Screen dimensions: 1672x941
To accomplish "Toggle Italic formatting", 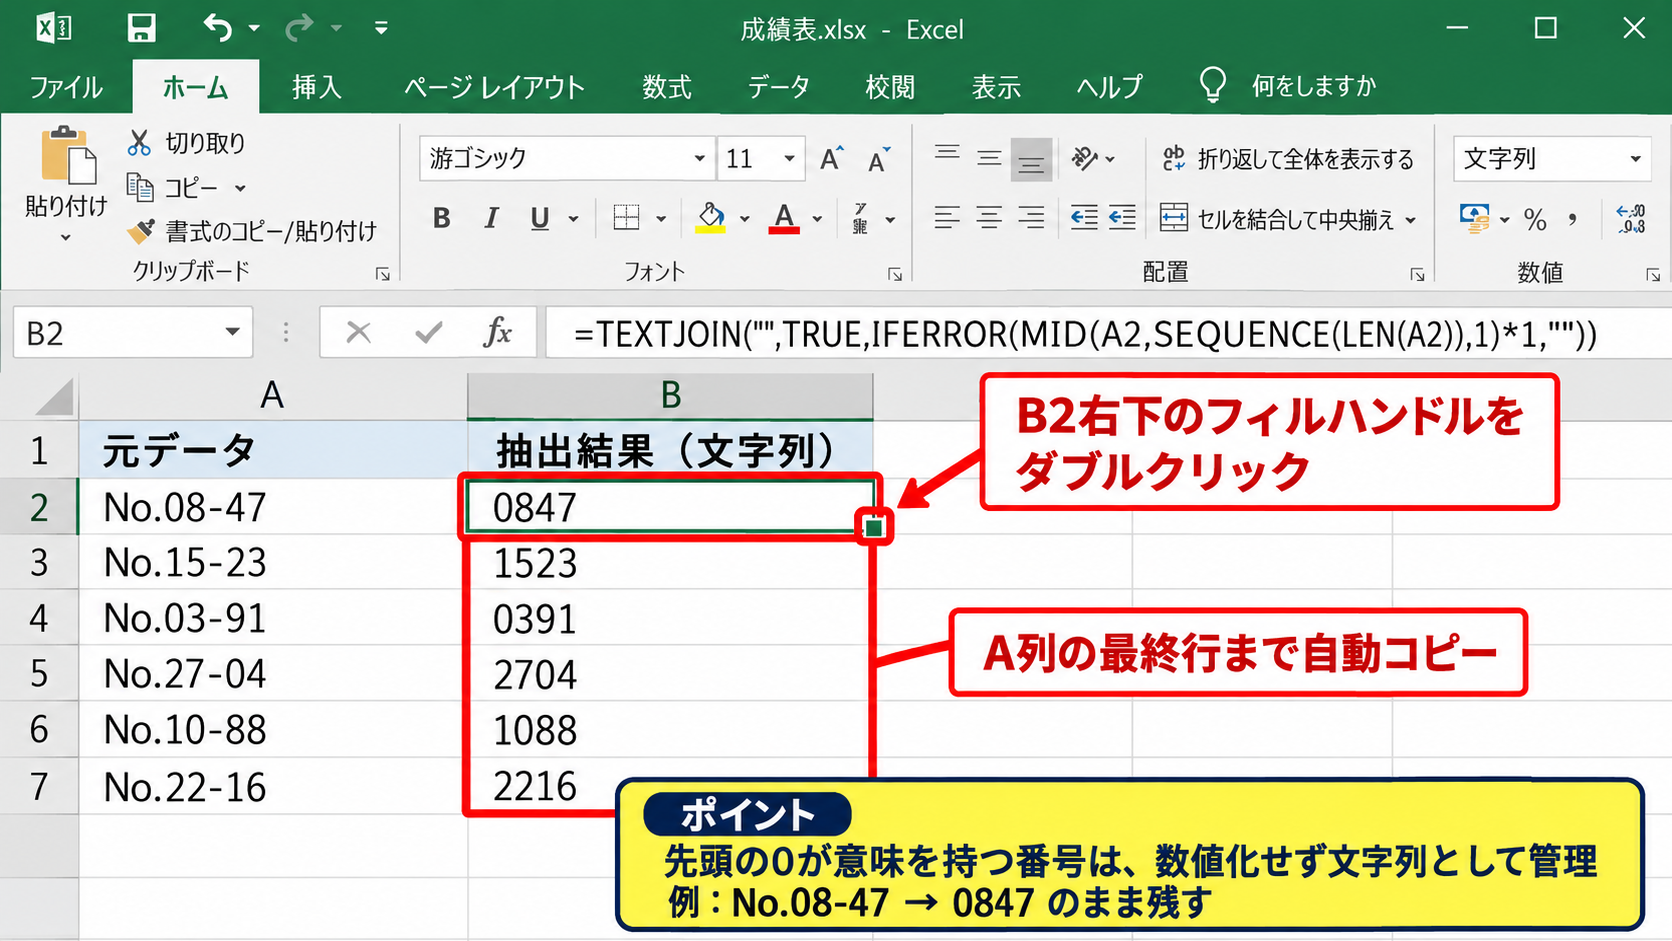I will point(491,218).
